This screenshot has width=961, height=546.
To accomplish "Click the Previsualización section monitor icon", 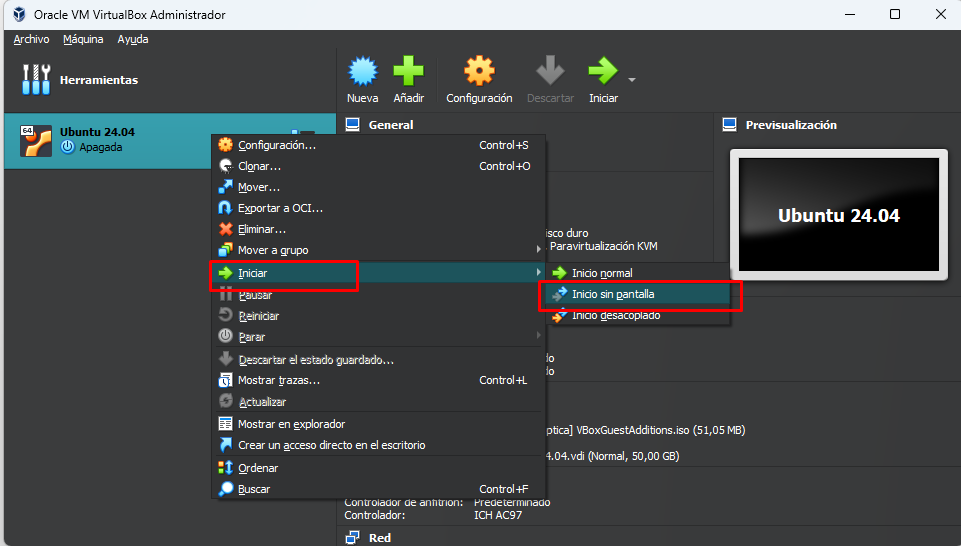I will point(729,125).
